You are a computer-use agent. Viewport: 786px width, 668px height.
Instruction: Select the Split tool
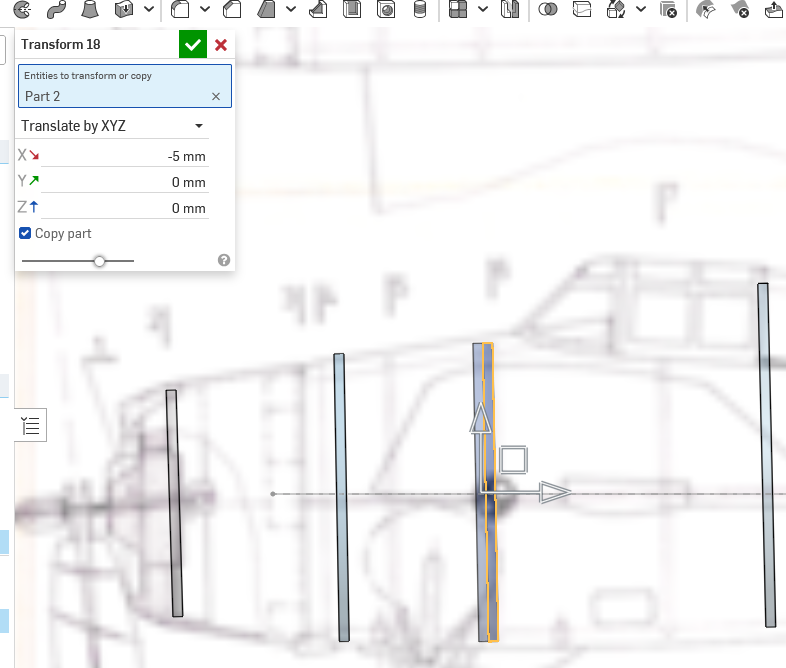(581, 9)
